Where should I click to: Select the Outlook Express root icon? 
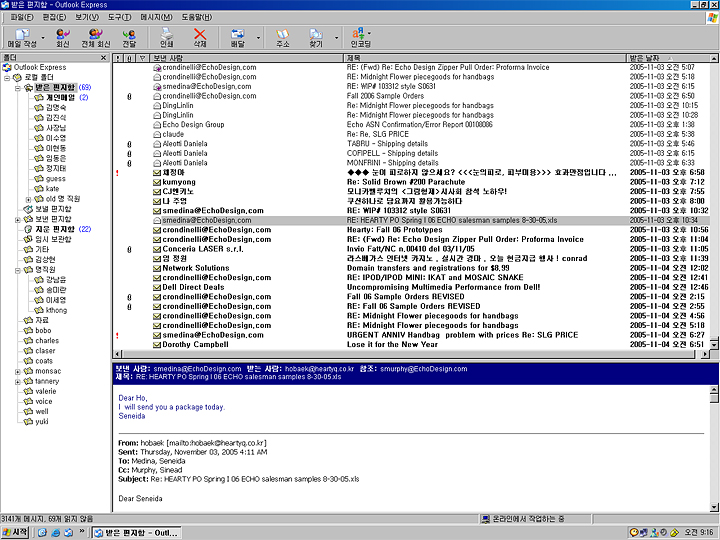(x=7, y=68)
